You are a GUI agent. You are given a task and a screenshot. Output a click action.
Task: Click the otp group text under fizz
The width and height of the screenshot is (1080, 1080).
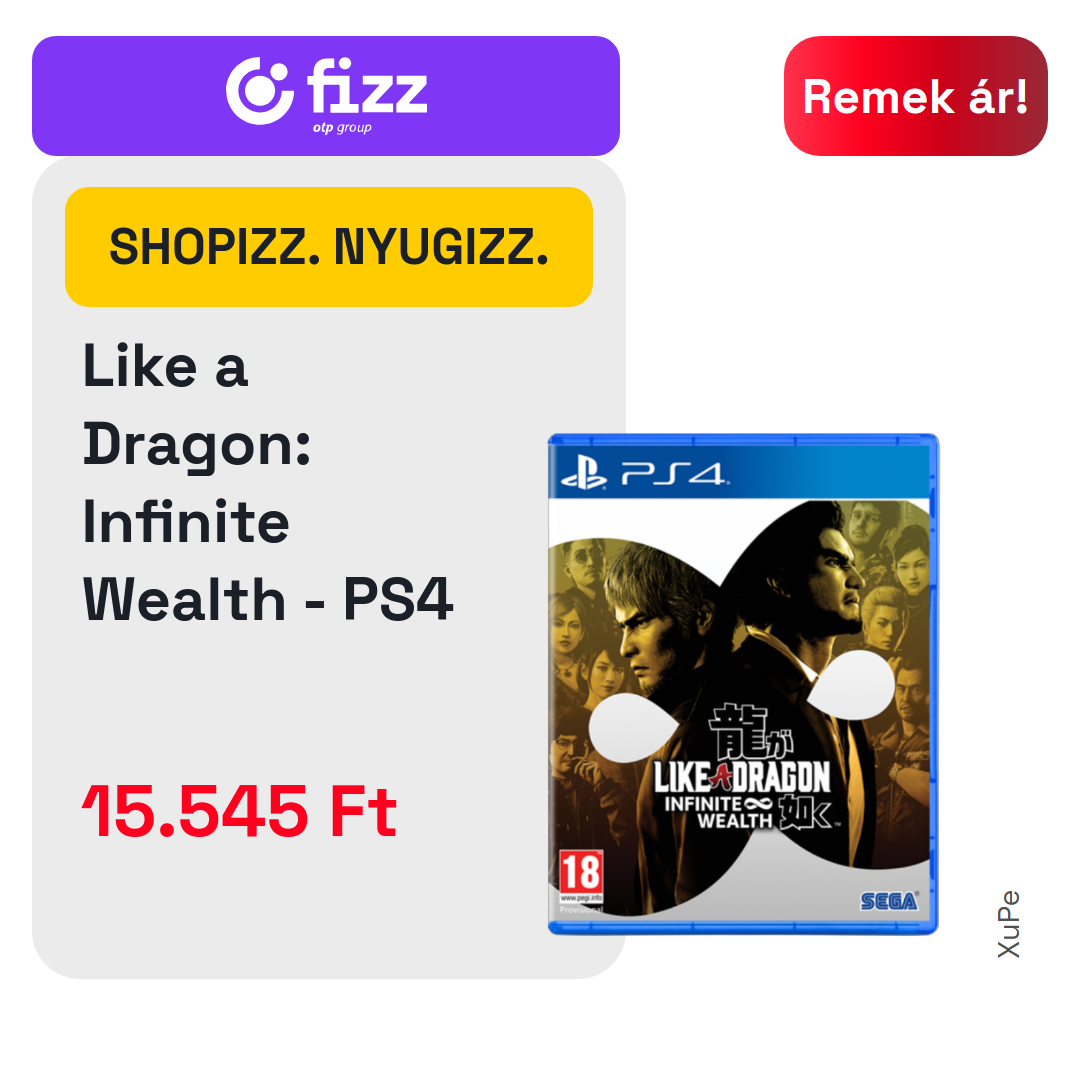[x=342, y=127]
